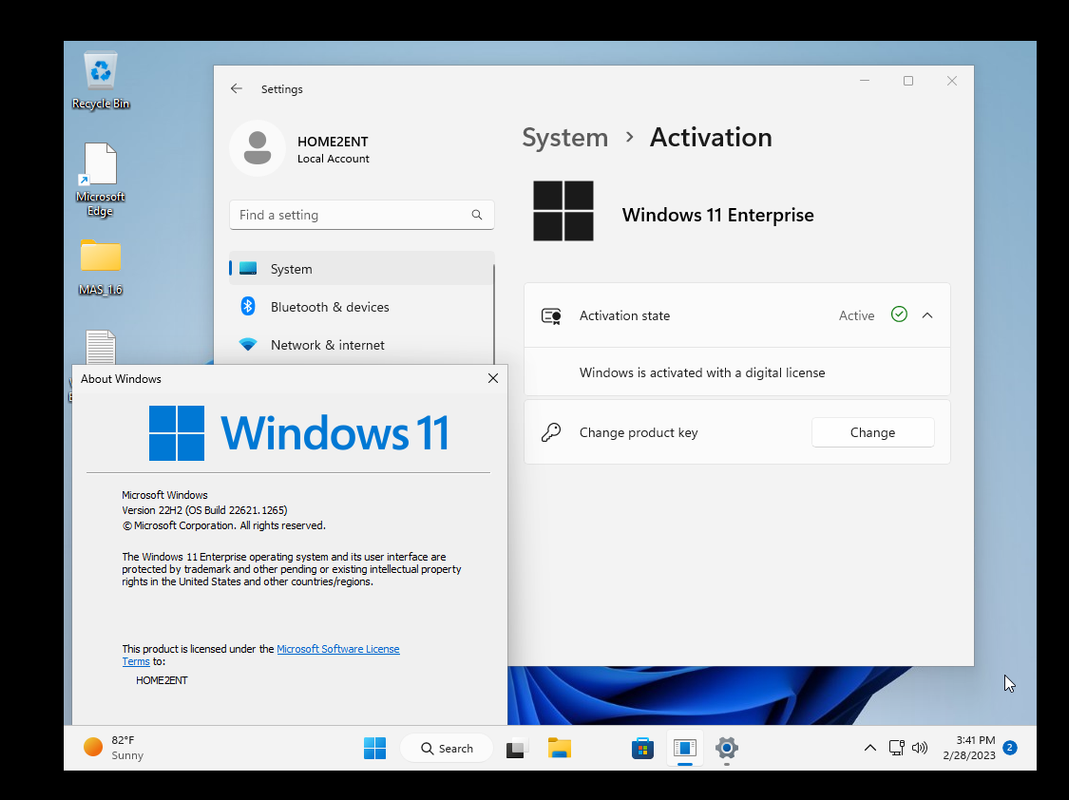Switch to the winver app on taskbar
This screenshot has height=800, width=1069.
point(684,748)
